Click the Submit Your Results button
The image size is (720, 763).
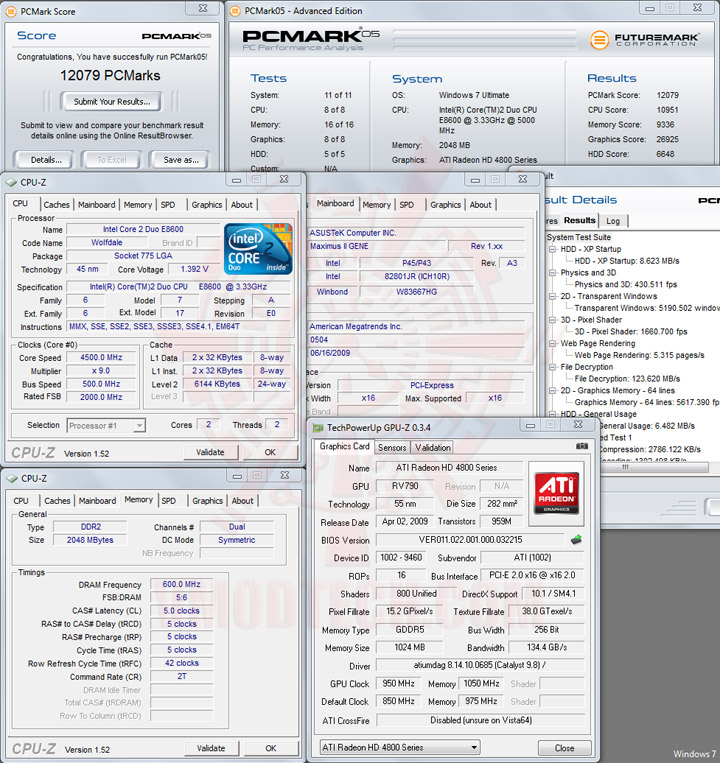pyautogui.click(x=111, y=102)
